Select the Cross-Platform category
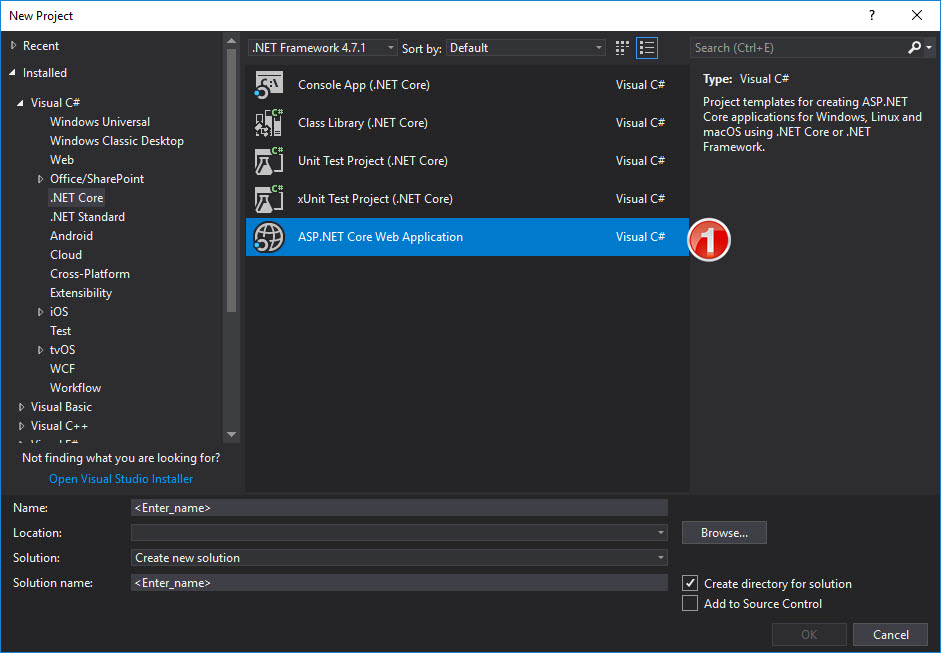Screen dimensions: 941x653 (x=90, y=274)
